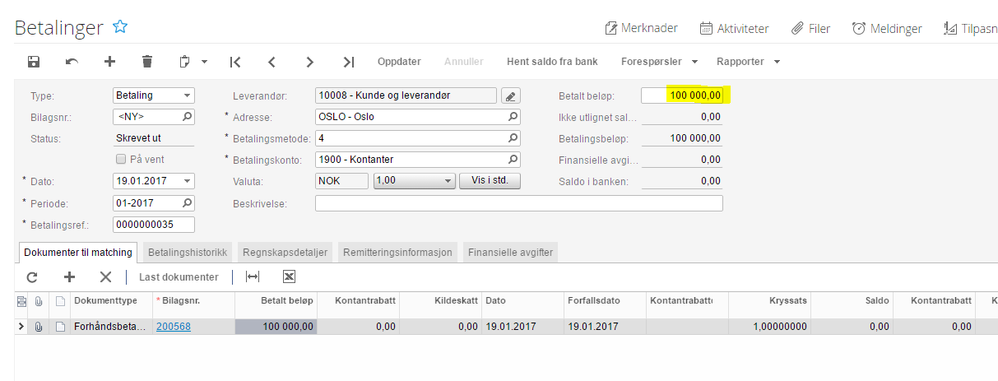Save the payment with the floppy disk icon
Viewport: 998px width, 381px height.
pyautogui.click(x=34, y=62)
